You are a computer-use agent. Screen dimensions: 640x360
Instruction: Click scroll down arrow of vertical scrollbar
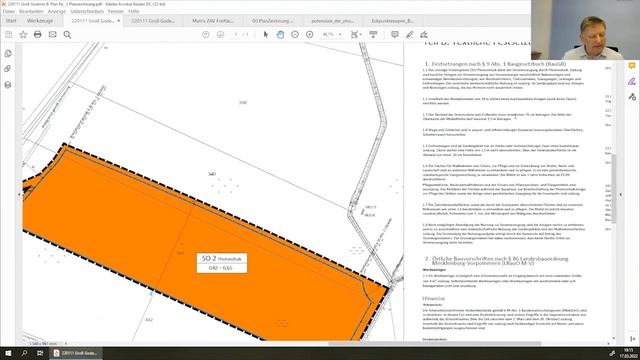tap(614, 338)
